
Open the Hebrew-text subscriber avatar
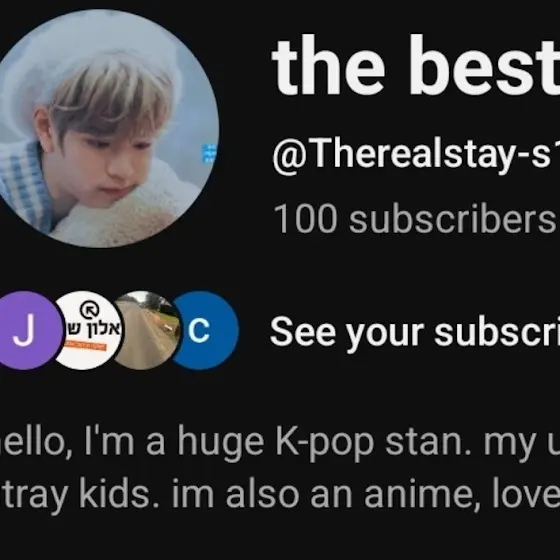tap(88, 330)
